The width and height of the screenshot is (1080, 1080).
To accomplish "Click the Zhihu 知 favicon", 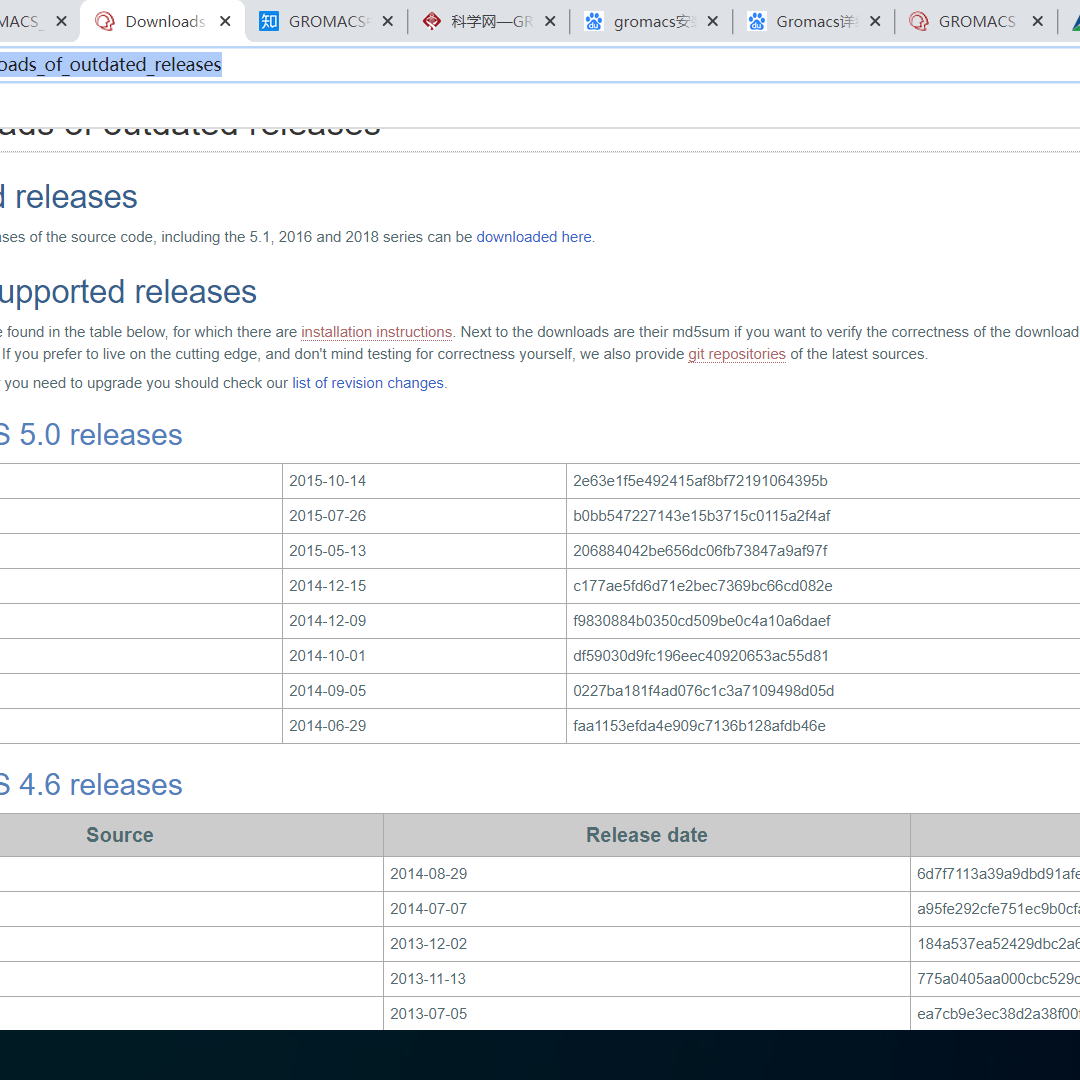I will click(268, 21).
